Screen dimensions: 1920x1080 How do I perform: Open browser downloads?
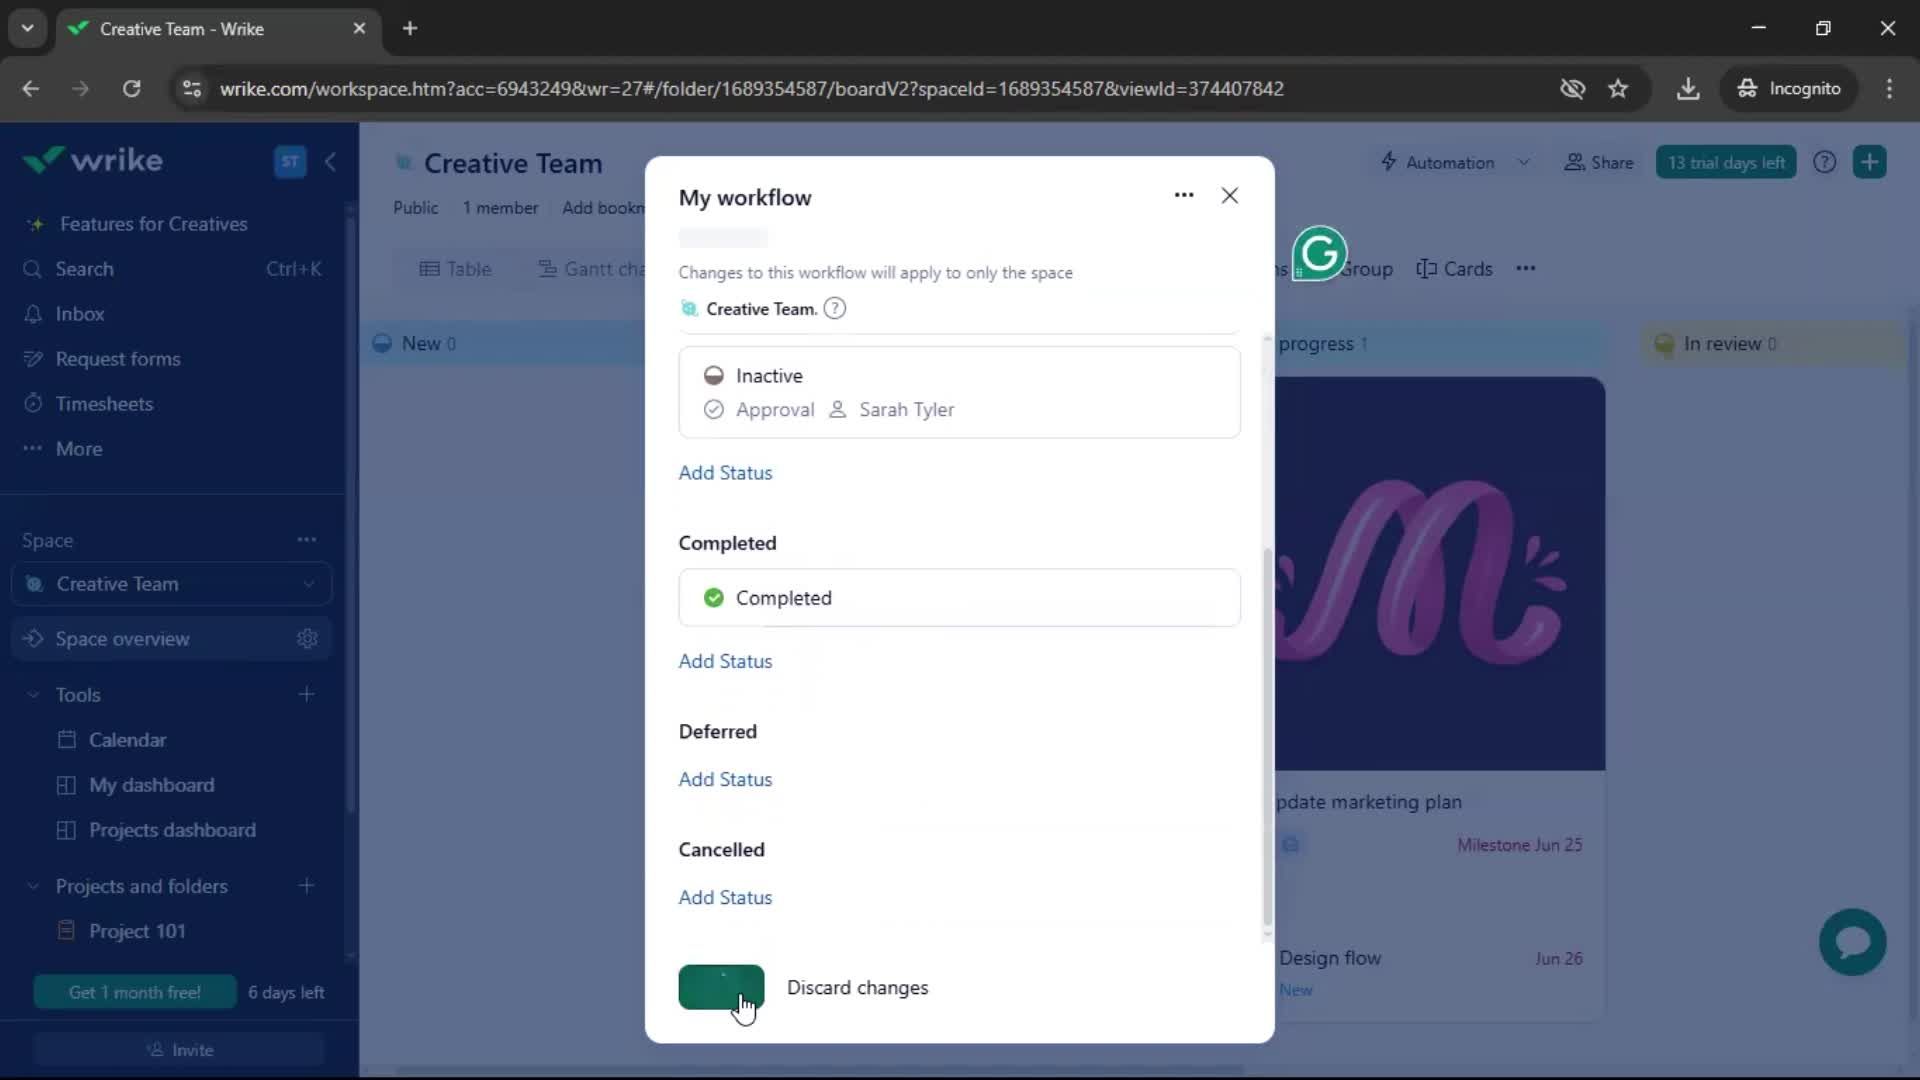pos(1688,88)
